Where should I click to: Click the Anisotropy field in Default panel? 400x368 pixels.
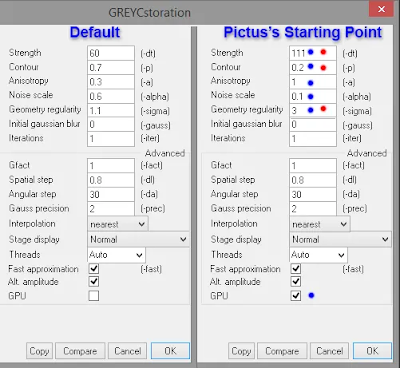click(111, 82)
